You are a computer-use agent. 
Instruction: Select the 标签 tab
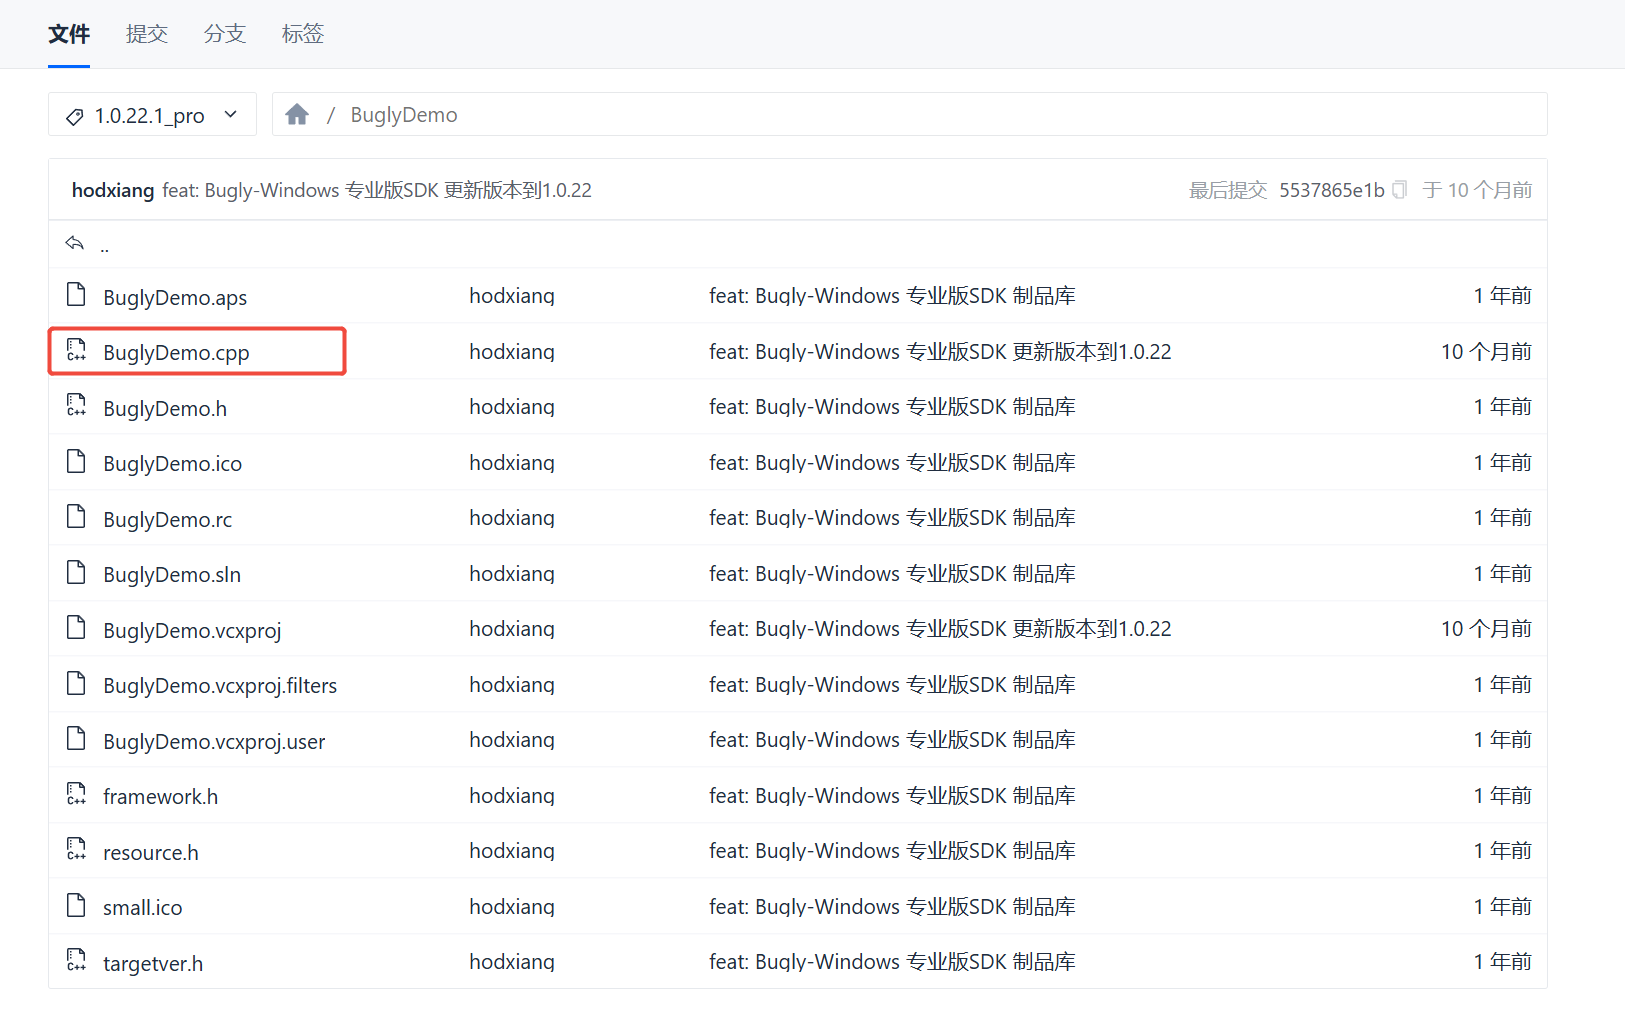click(x=302, y=34)
